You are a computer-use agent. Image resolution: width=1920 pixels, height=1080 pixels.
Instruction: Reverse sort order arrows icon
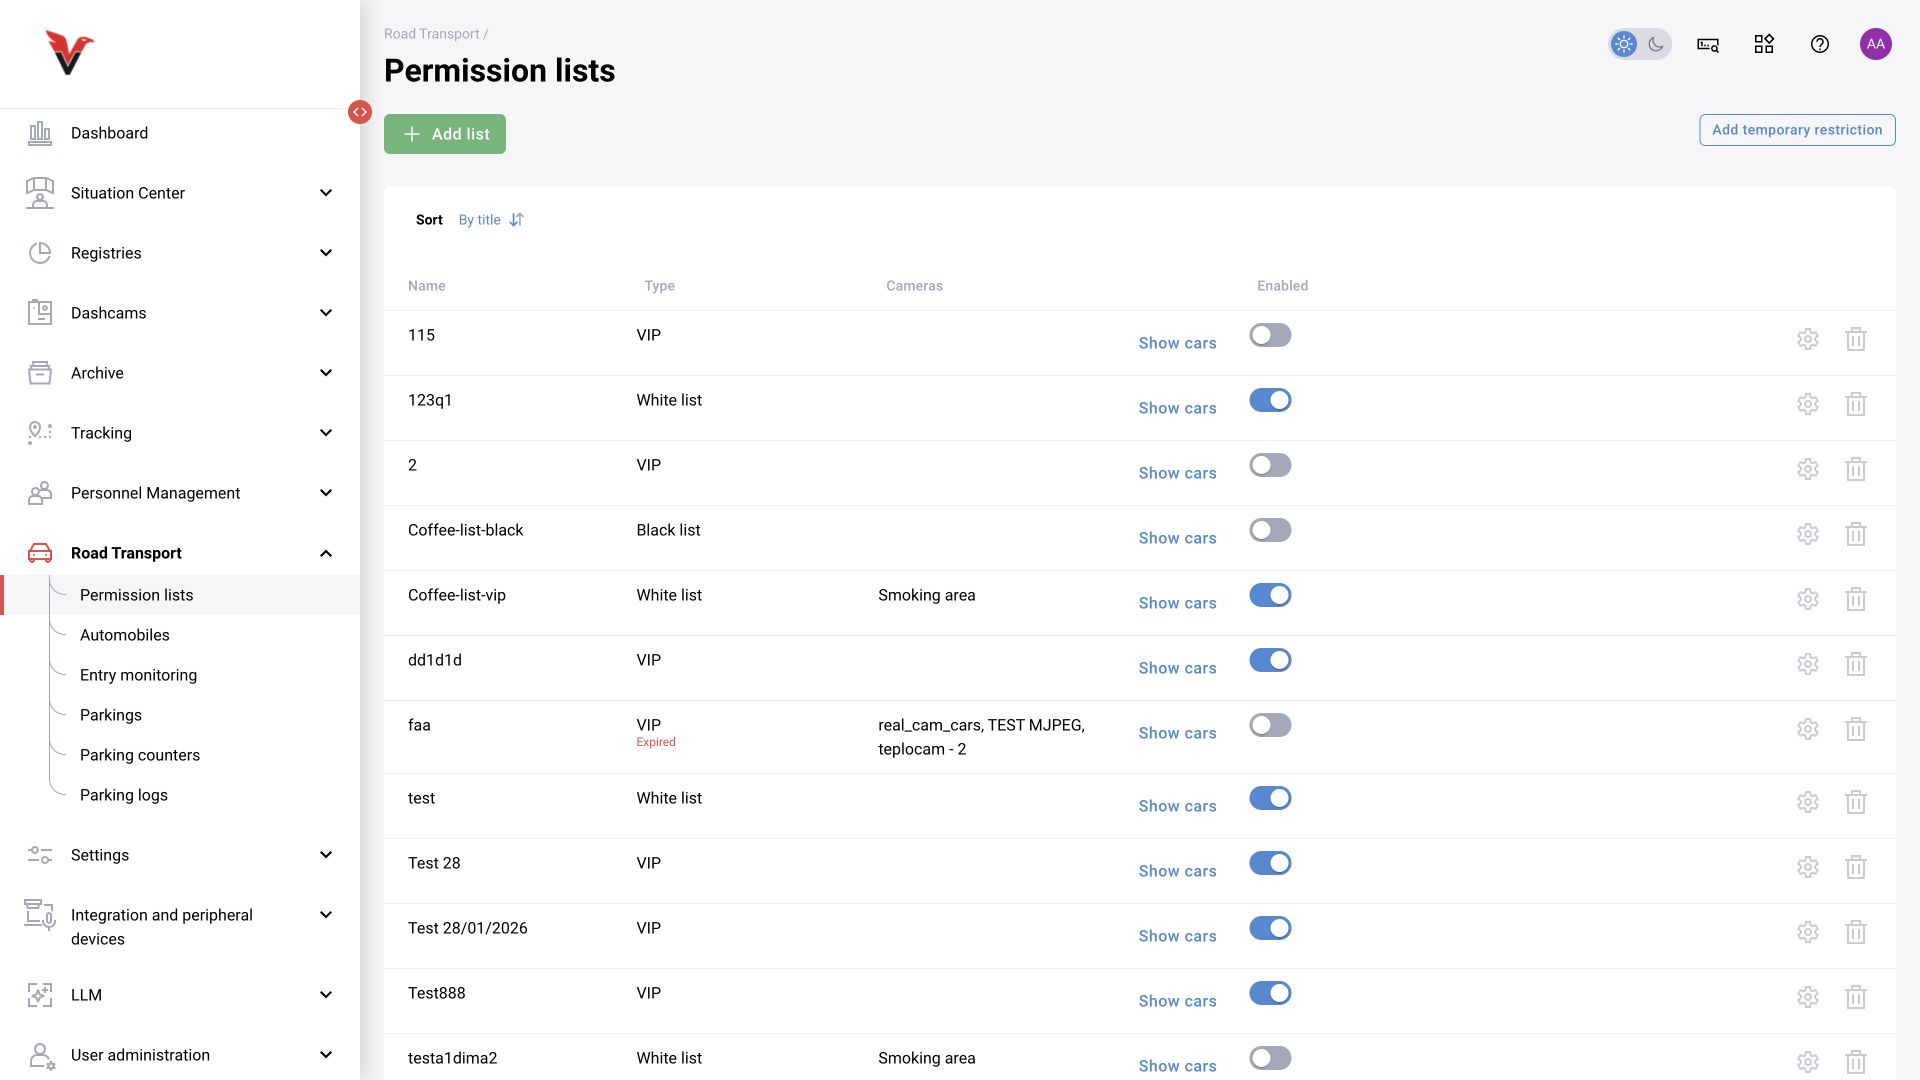coord(517,220)
